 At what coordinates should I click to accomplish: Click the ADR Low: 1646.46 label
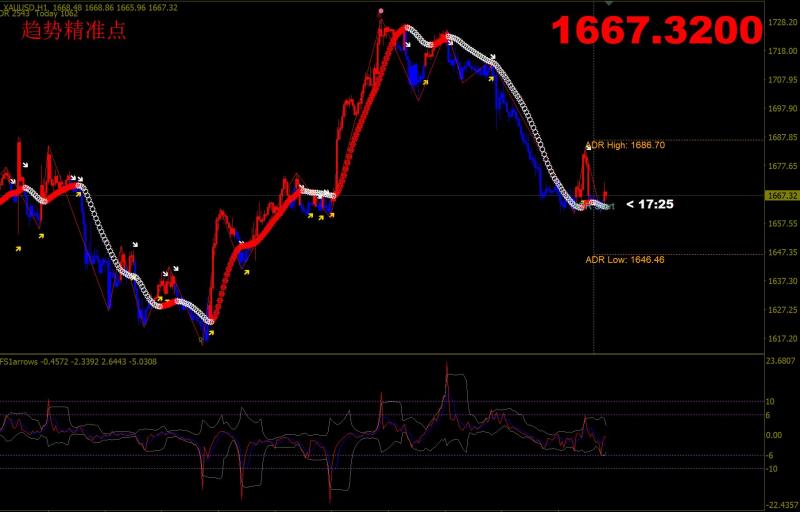coord(625,260)
